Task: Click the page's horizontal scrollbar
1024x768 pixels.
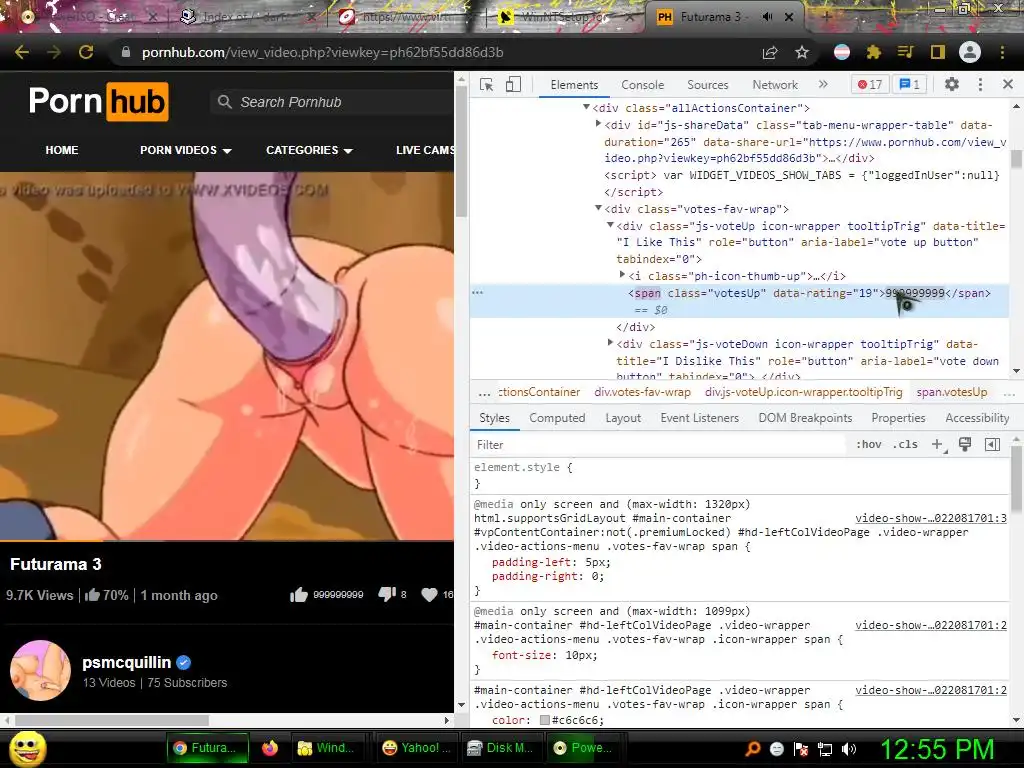Action: pos(111,720)
